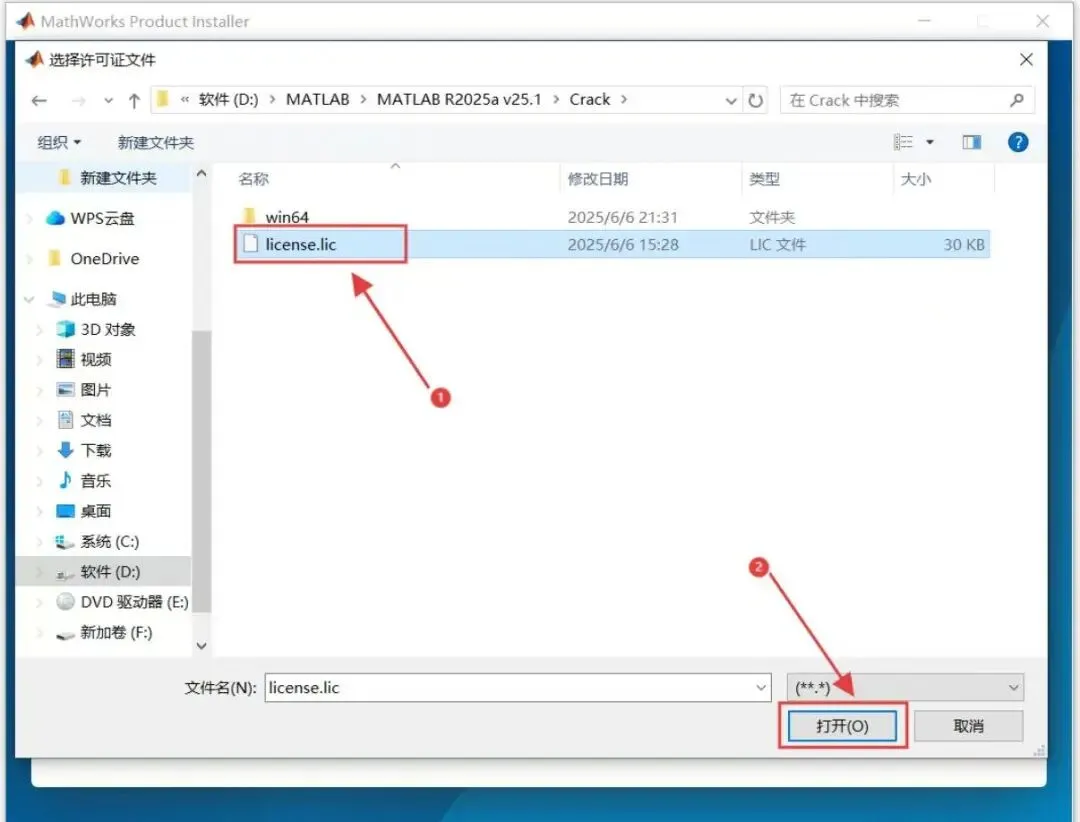Open 图片 in the sidebar

tap(95, 390)
